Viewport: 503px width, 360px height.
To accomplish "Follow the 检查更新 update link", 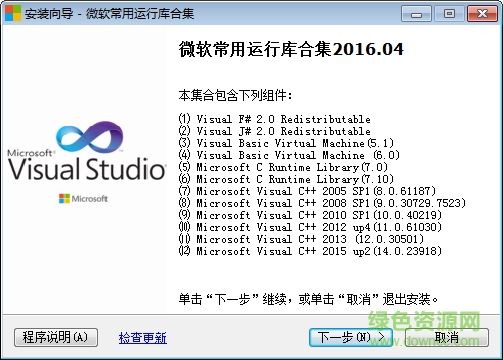I will point(143,338).
